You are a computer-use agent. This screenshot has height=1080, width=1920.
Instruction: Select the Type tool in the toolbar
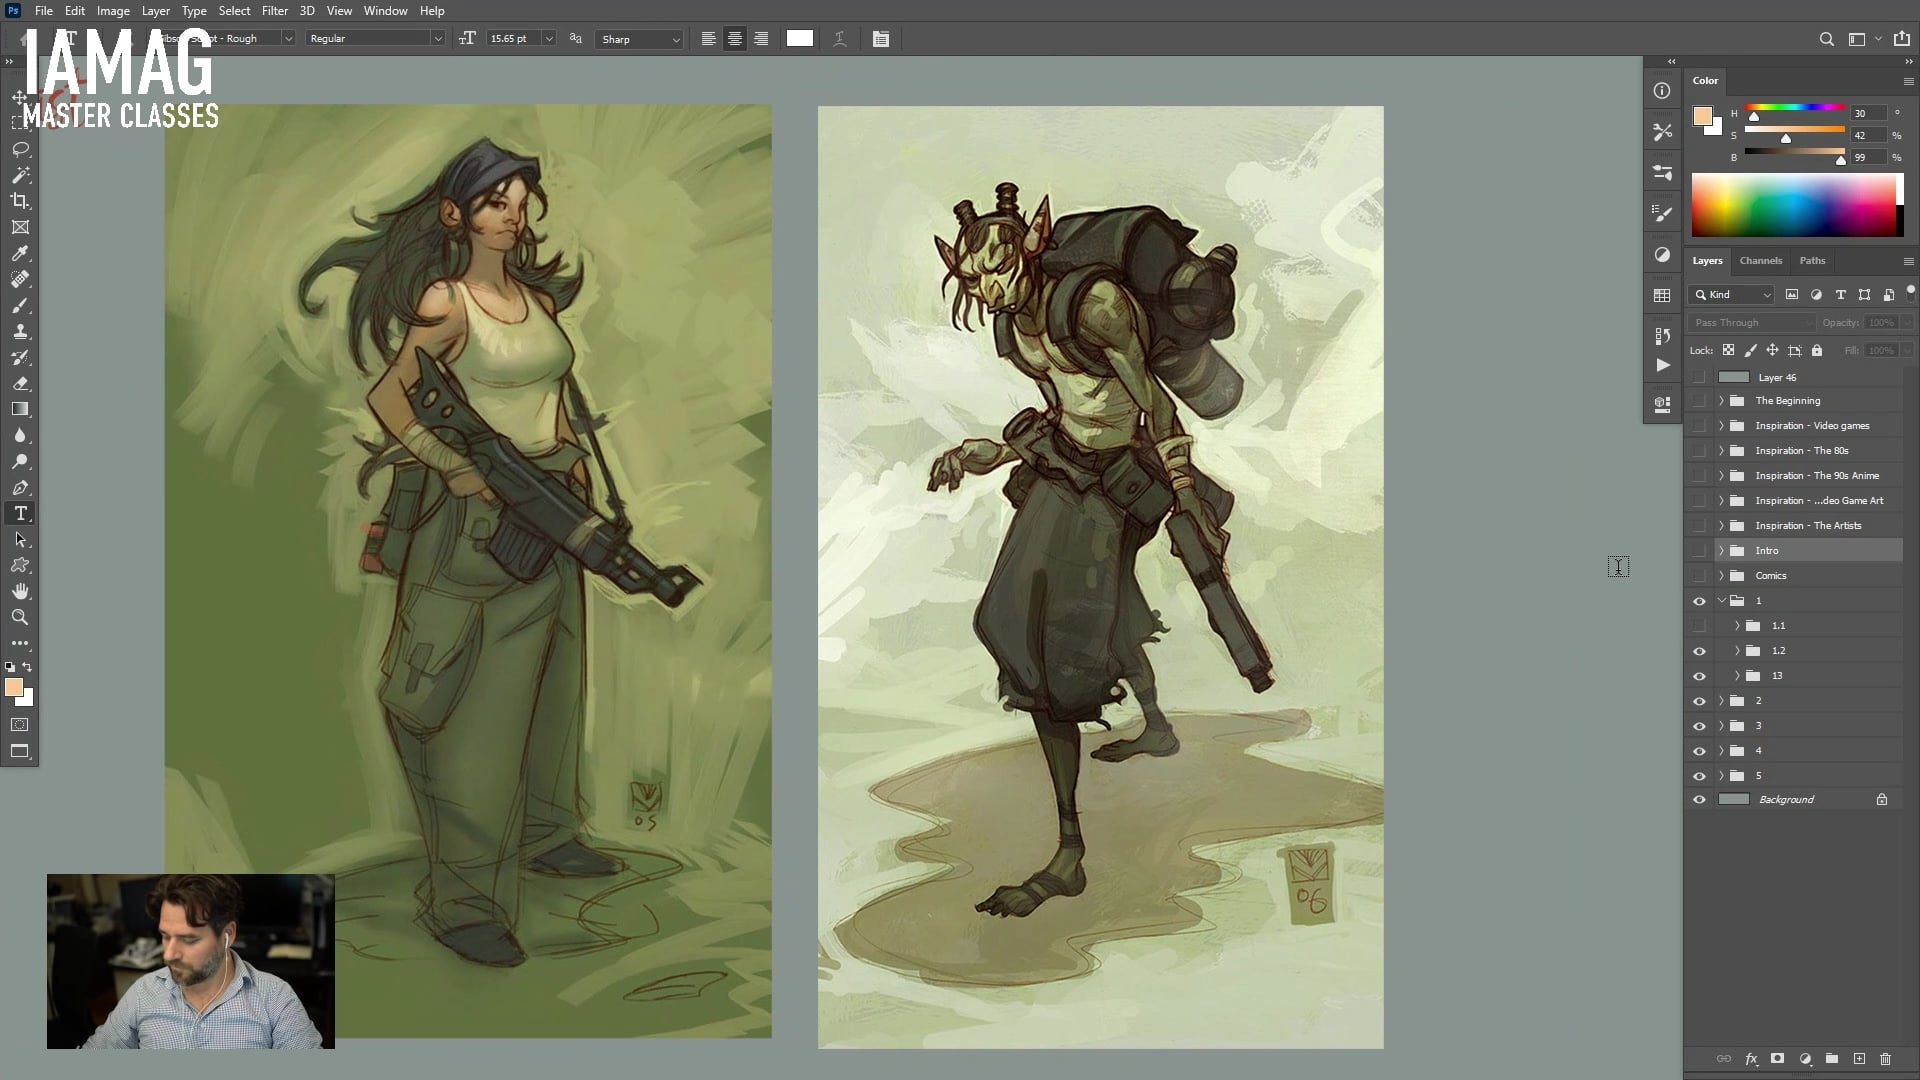click(19, 513)
